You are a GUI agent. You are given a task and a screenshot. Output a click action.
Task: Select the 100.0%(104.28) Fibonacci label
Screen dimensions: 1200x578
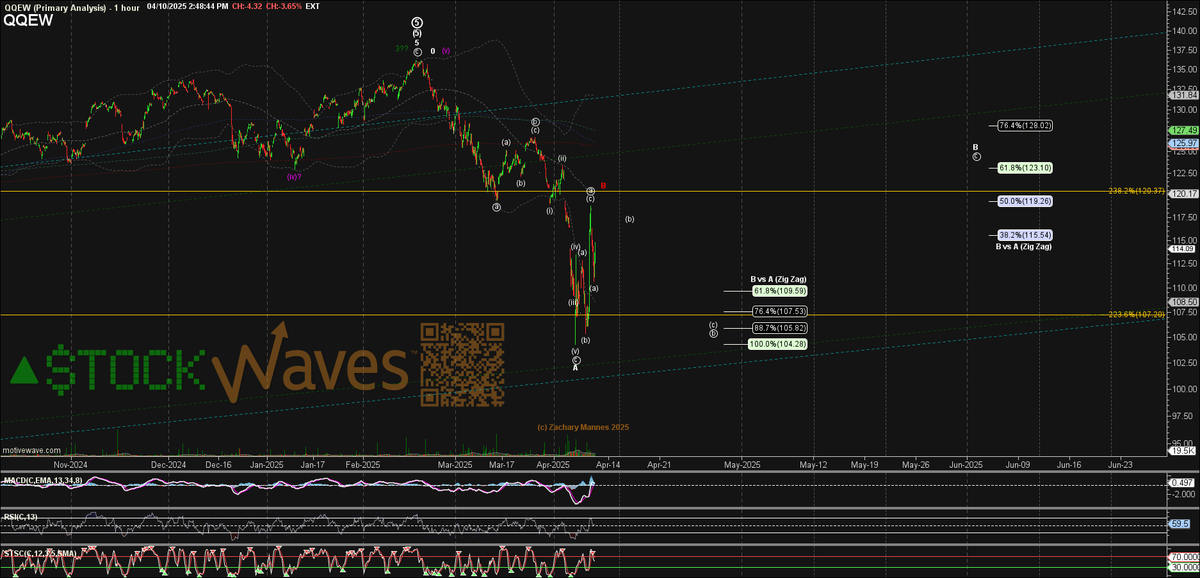tap(778, 343)
